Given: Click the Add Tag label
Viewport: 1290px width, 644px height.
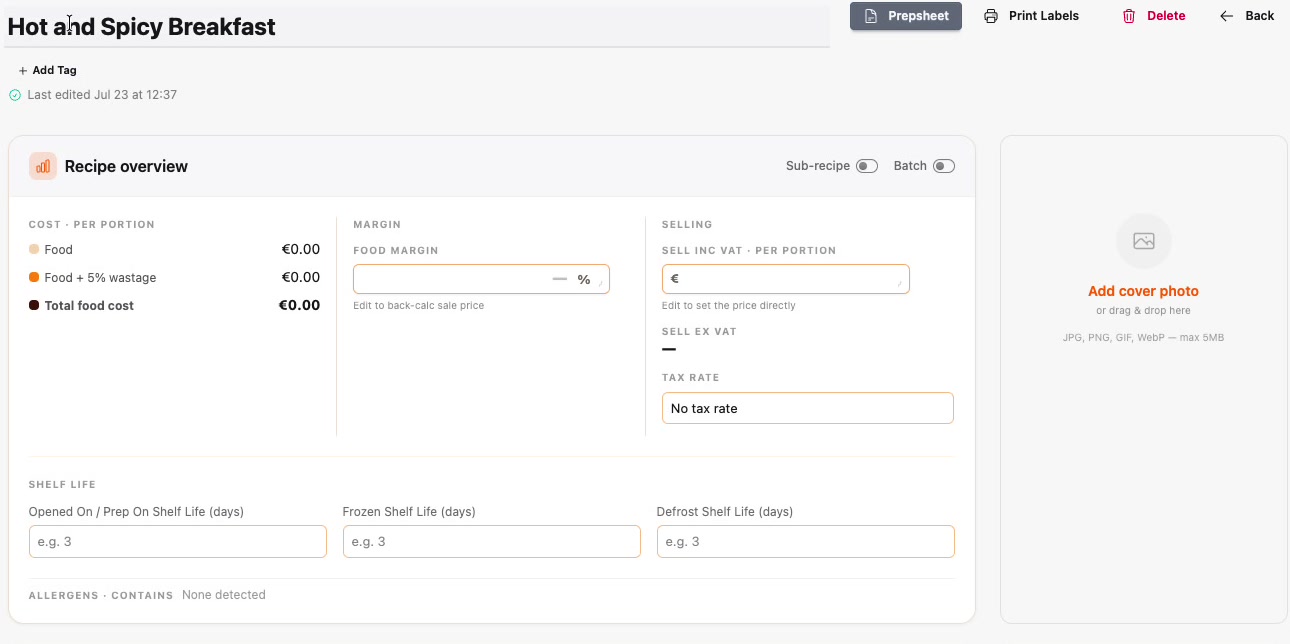Looking at the screenshot, I should [55, 71].
